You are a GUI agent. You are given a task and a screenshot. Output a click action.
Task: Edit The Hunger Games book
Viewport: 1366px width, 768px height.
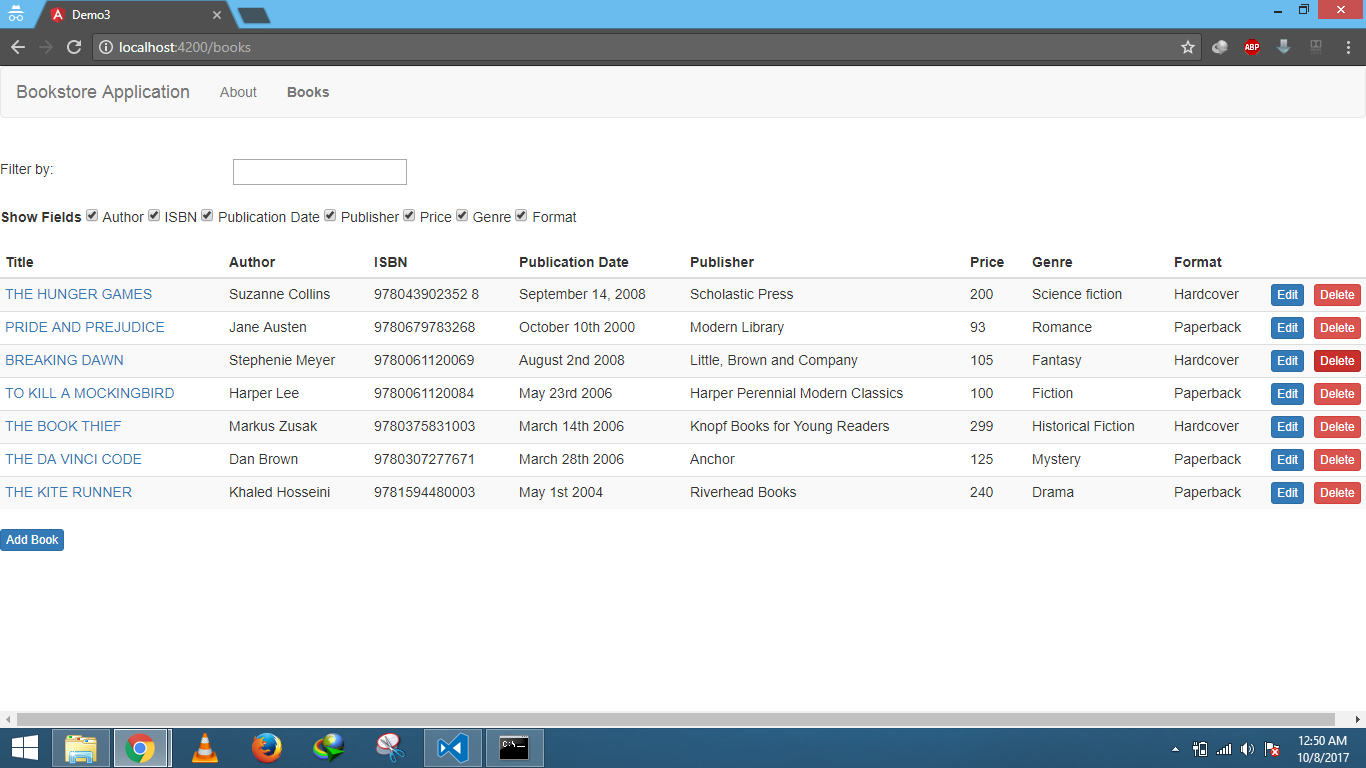1287,295
